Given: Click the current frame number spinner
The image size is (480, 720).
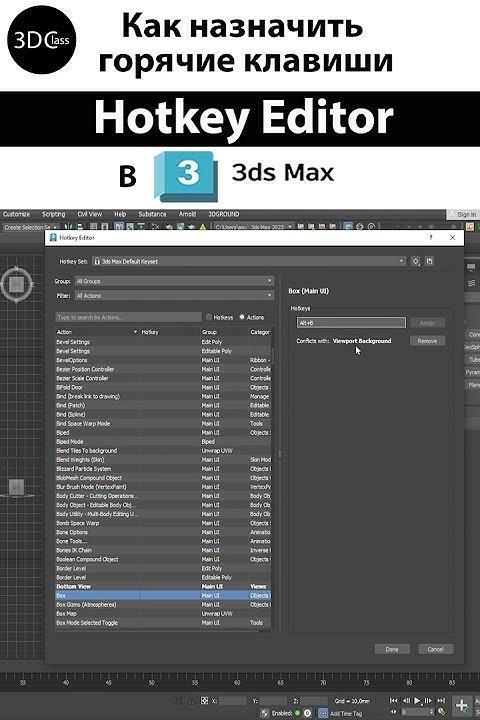Looking at the screenshot, I should [x=417, y=712].
